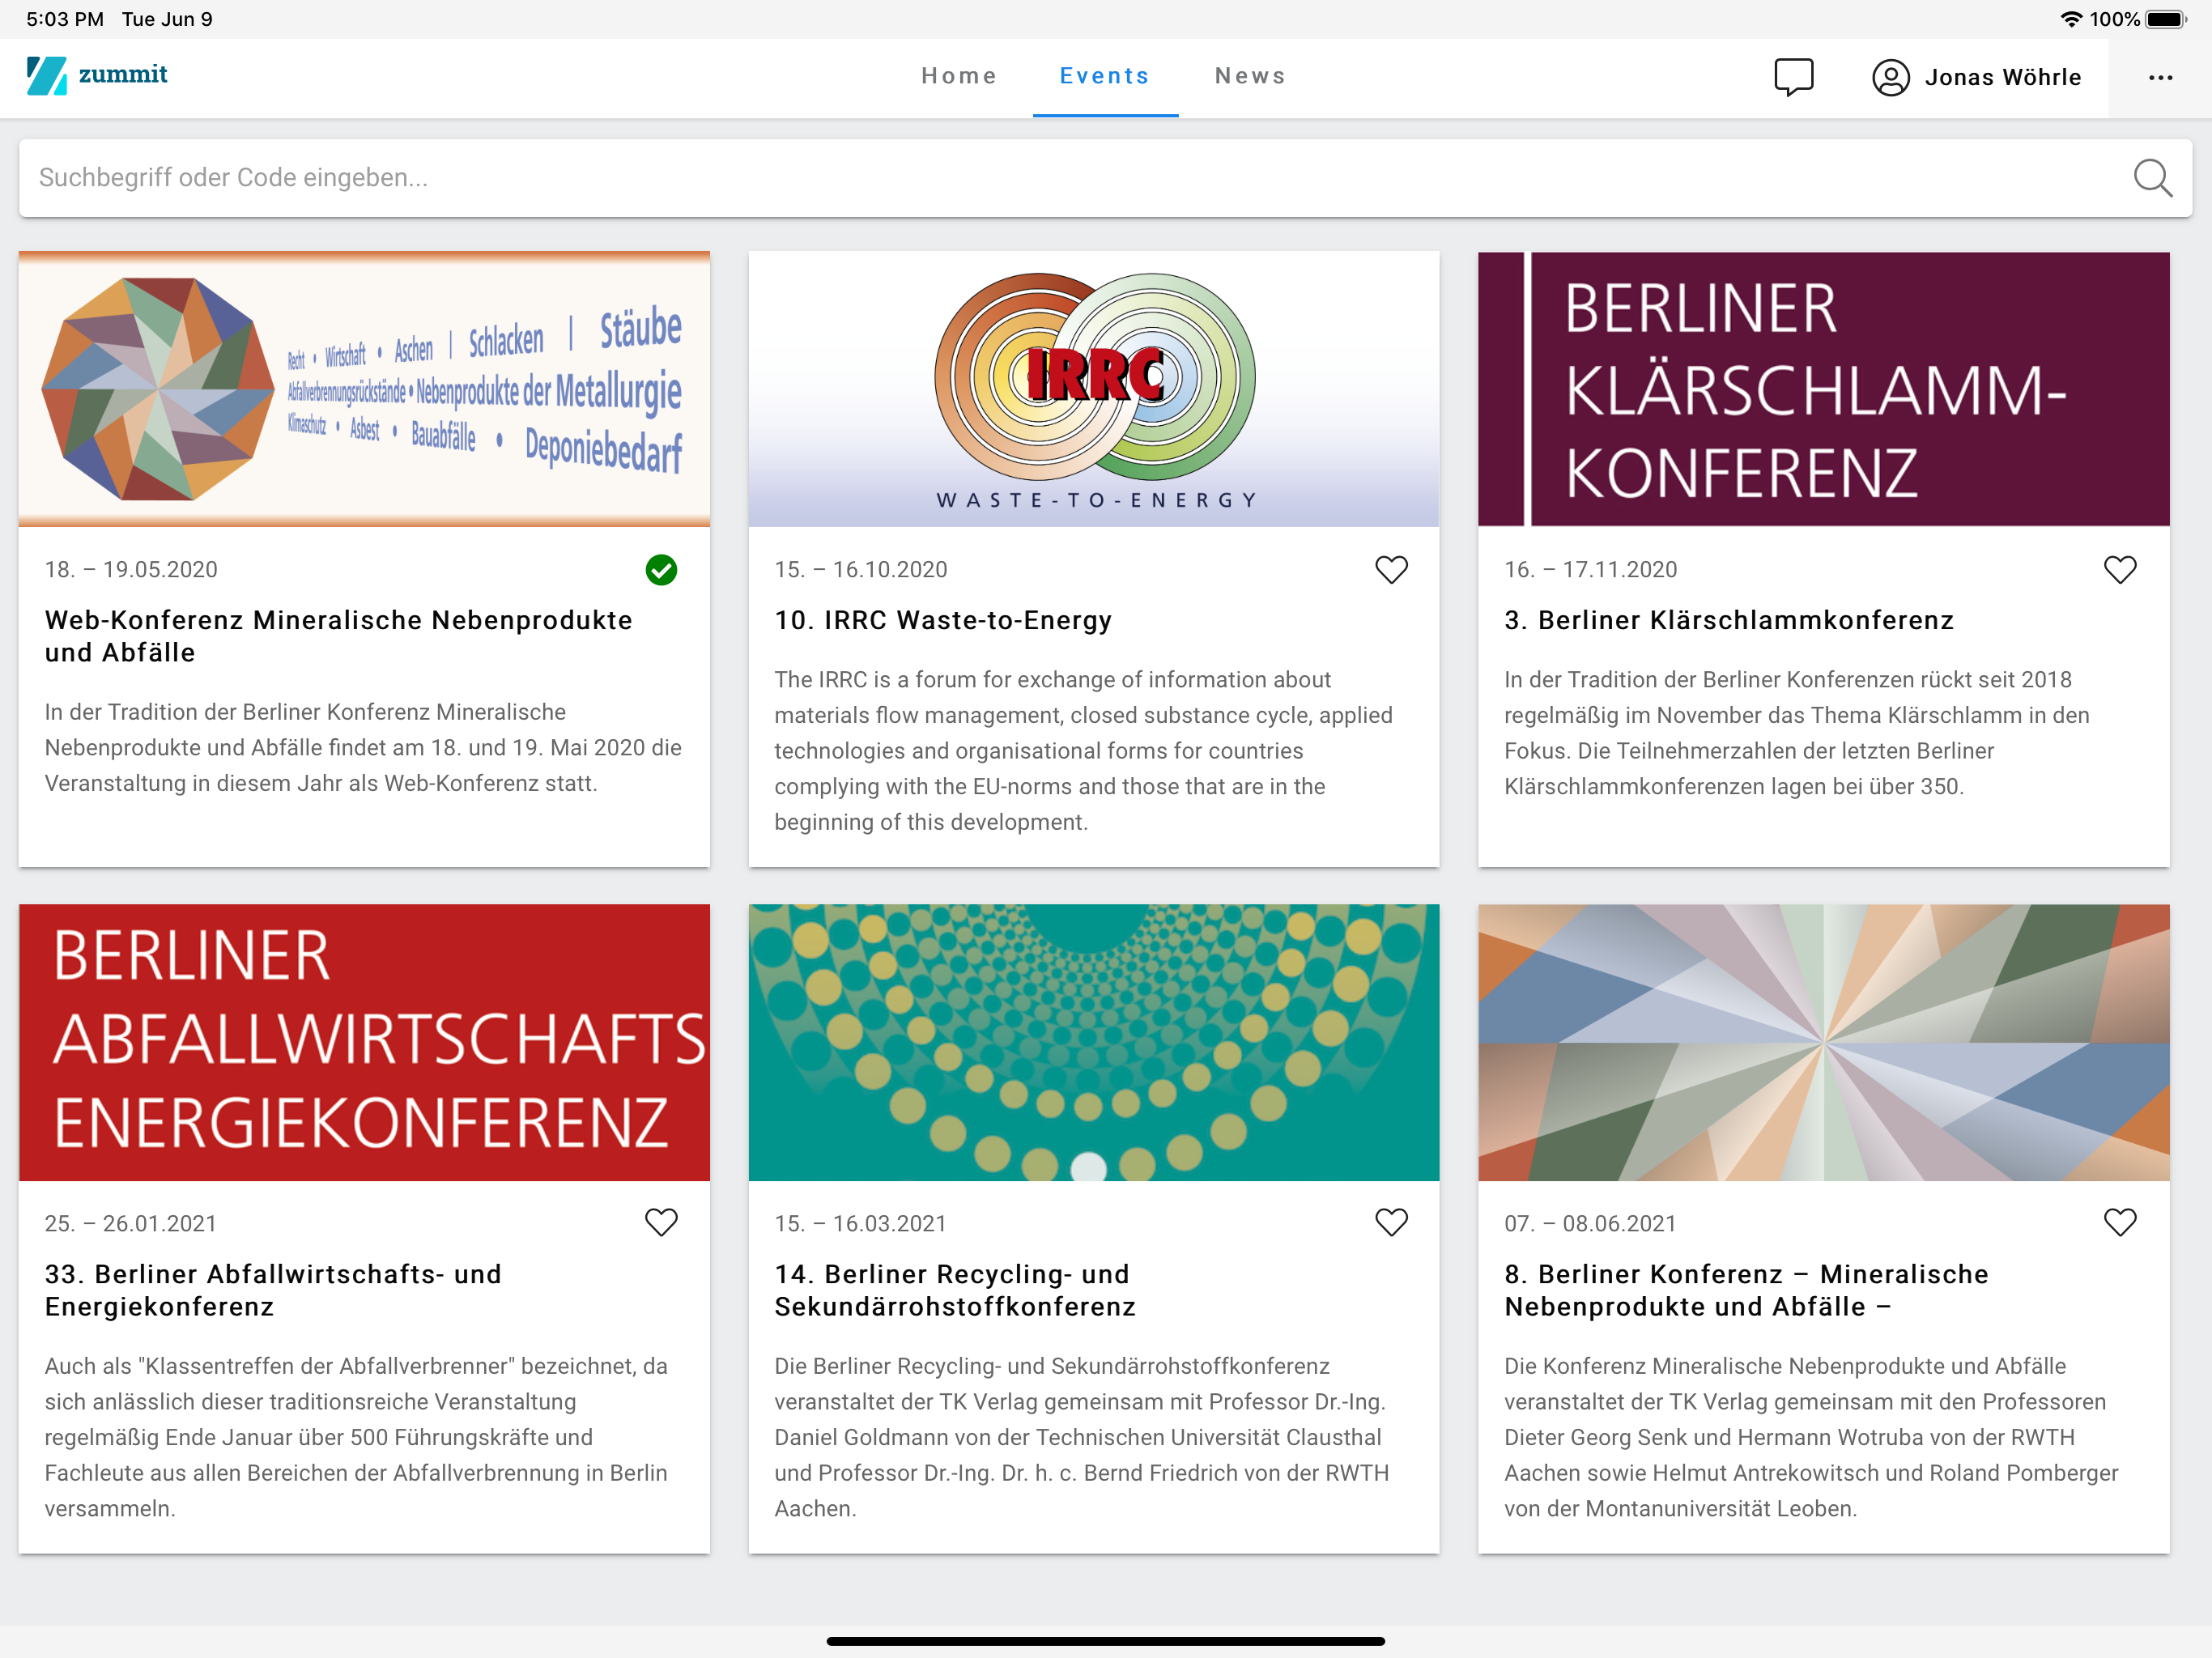Focus the Suchbegriff oder Code search field
The height and width of the screenshot is (1658, 2212).
click(x=1105, y=178)
